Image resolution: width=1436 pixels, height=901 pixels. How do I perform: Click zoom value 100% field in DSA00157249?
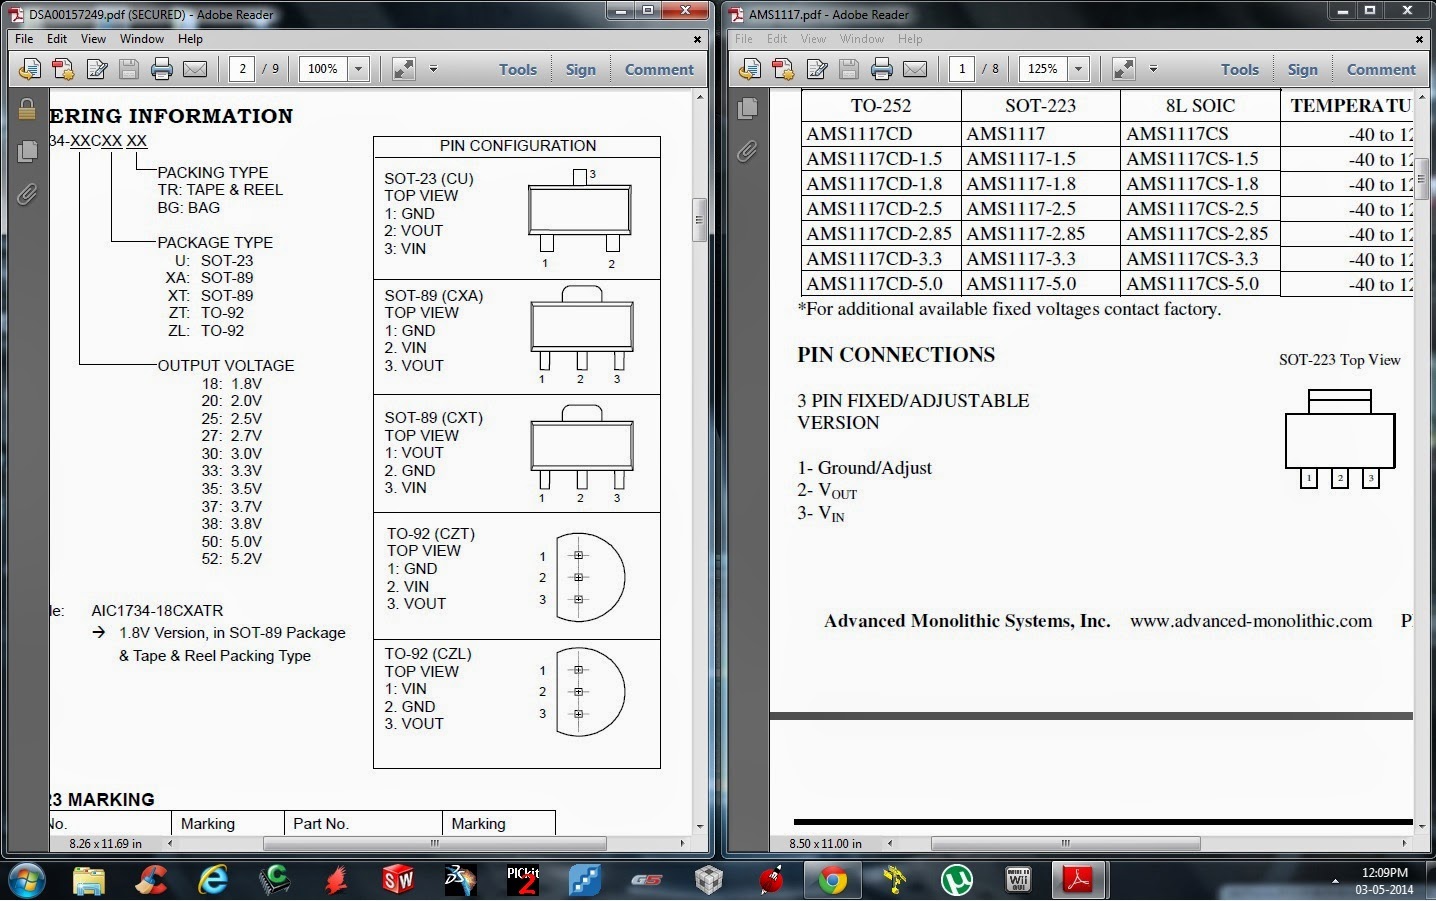[324, 69]
